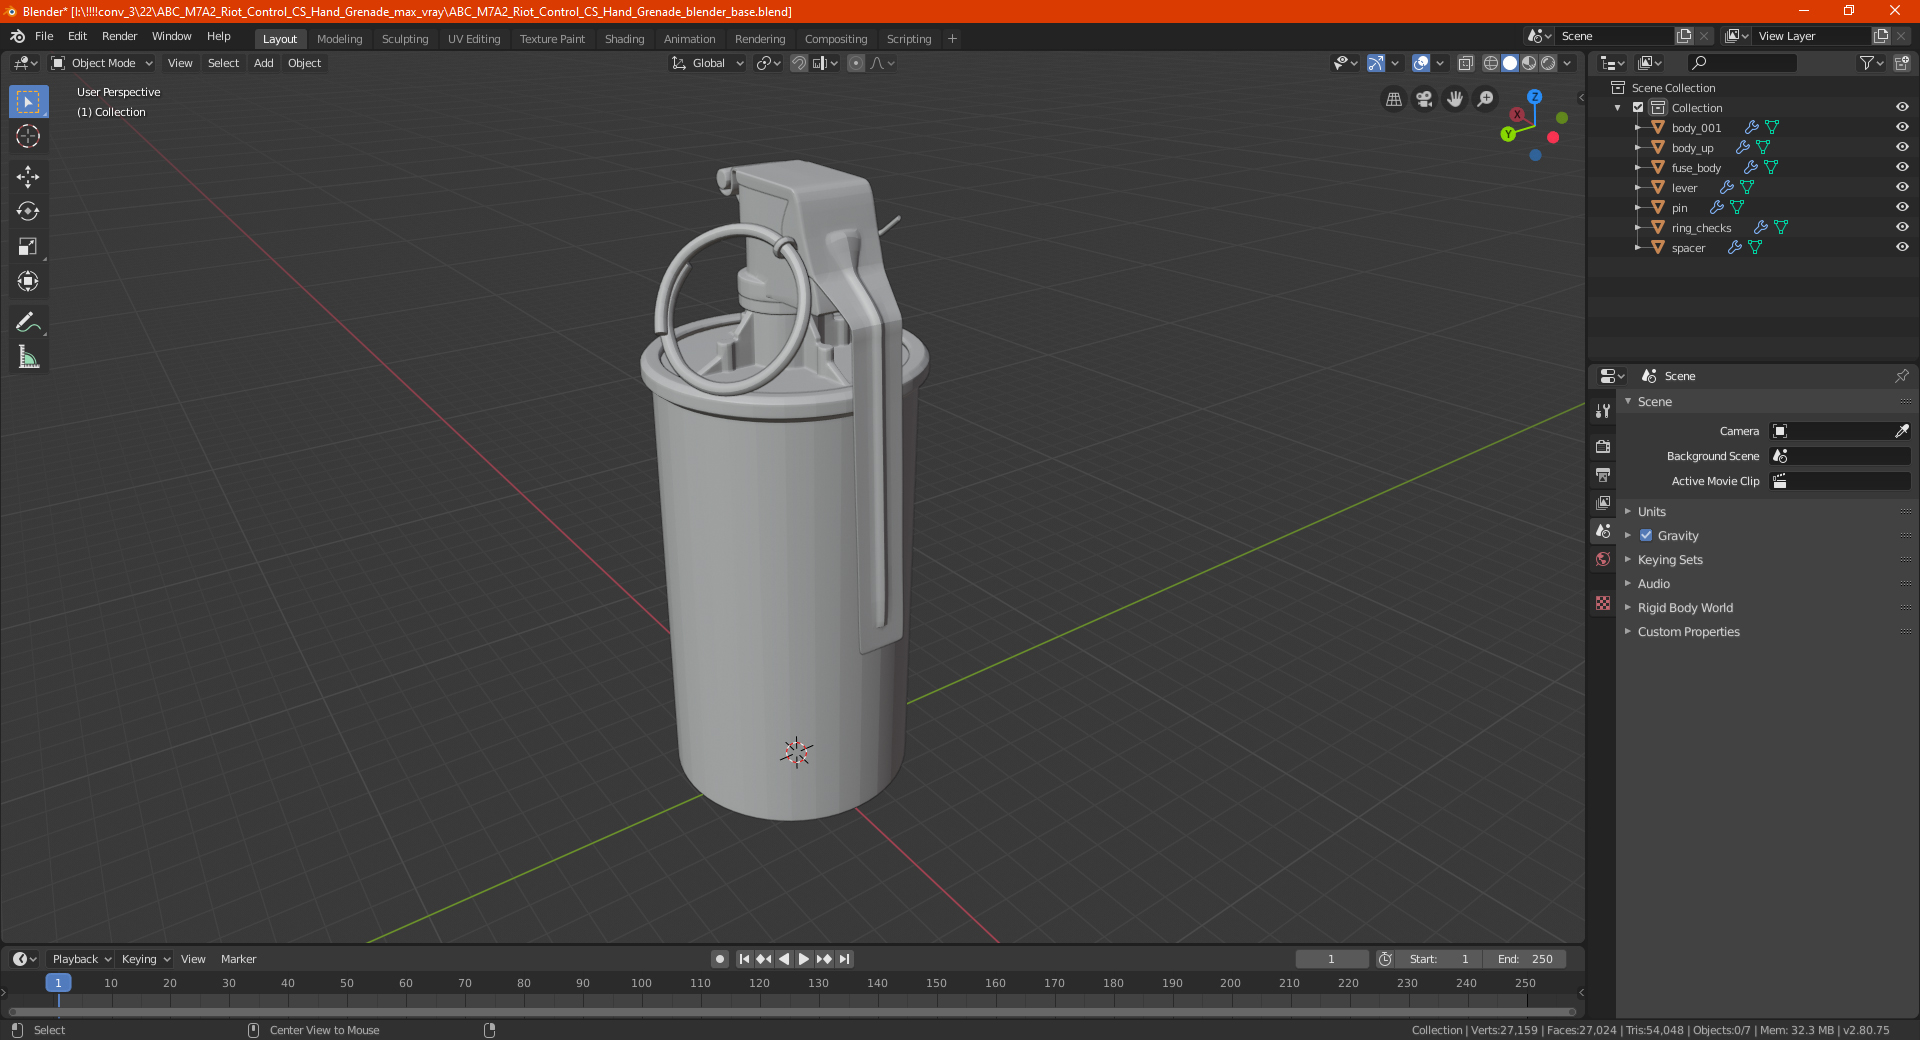Click the End frame 250 field
The width and height of the screenshot is (1920, 1040).
click(1525, 959)
